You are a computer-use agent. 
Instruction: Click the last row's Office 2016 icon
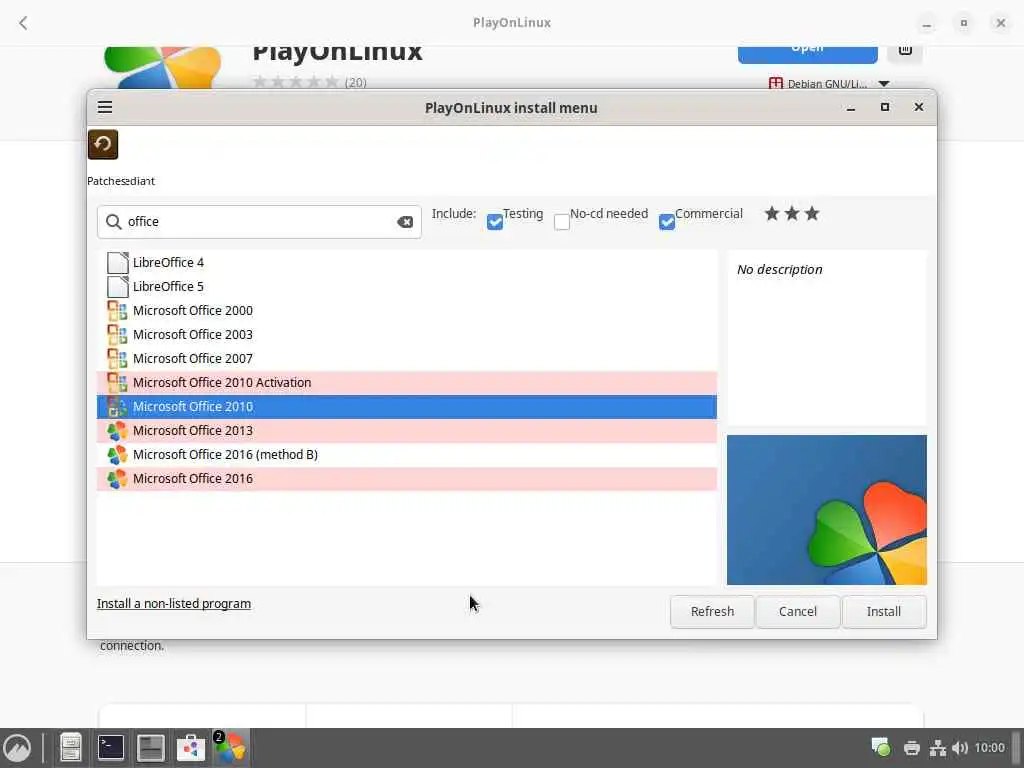pyautogui.click(x=117, y=479)
